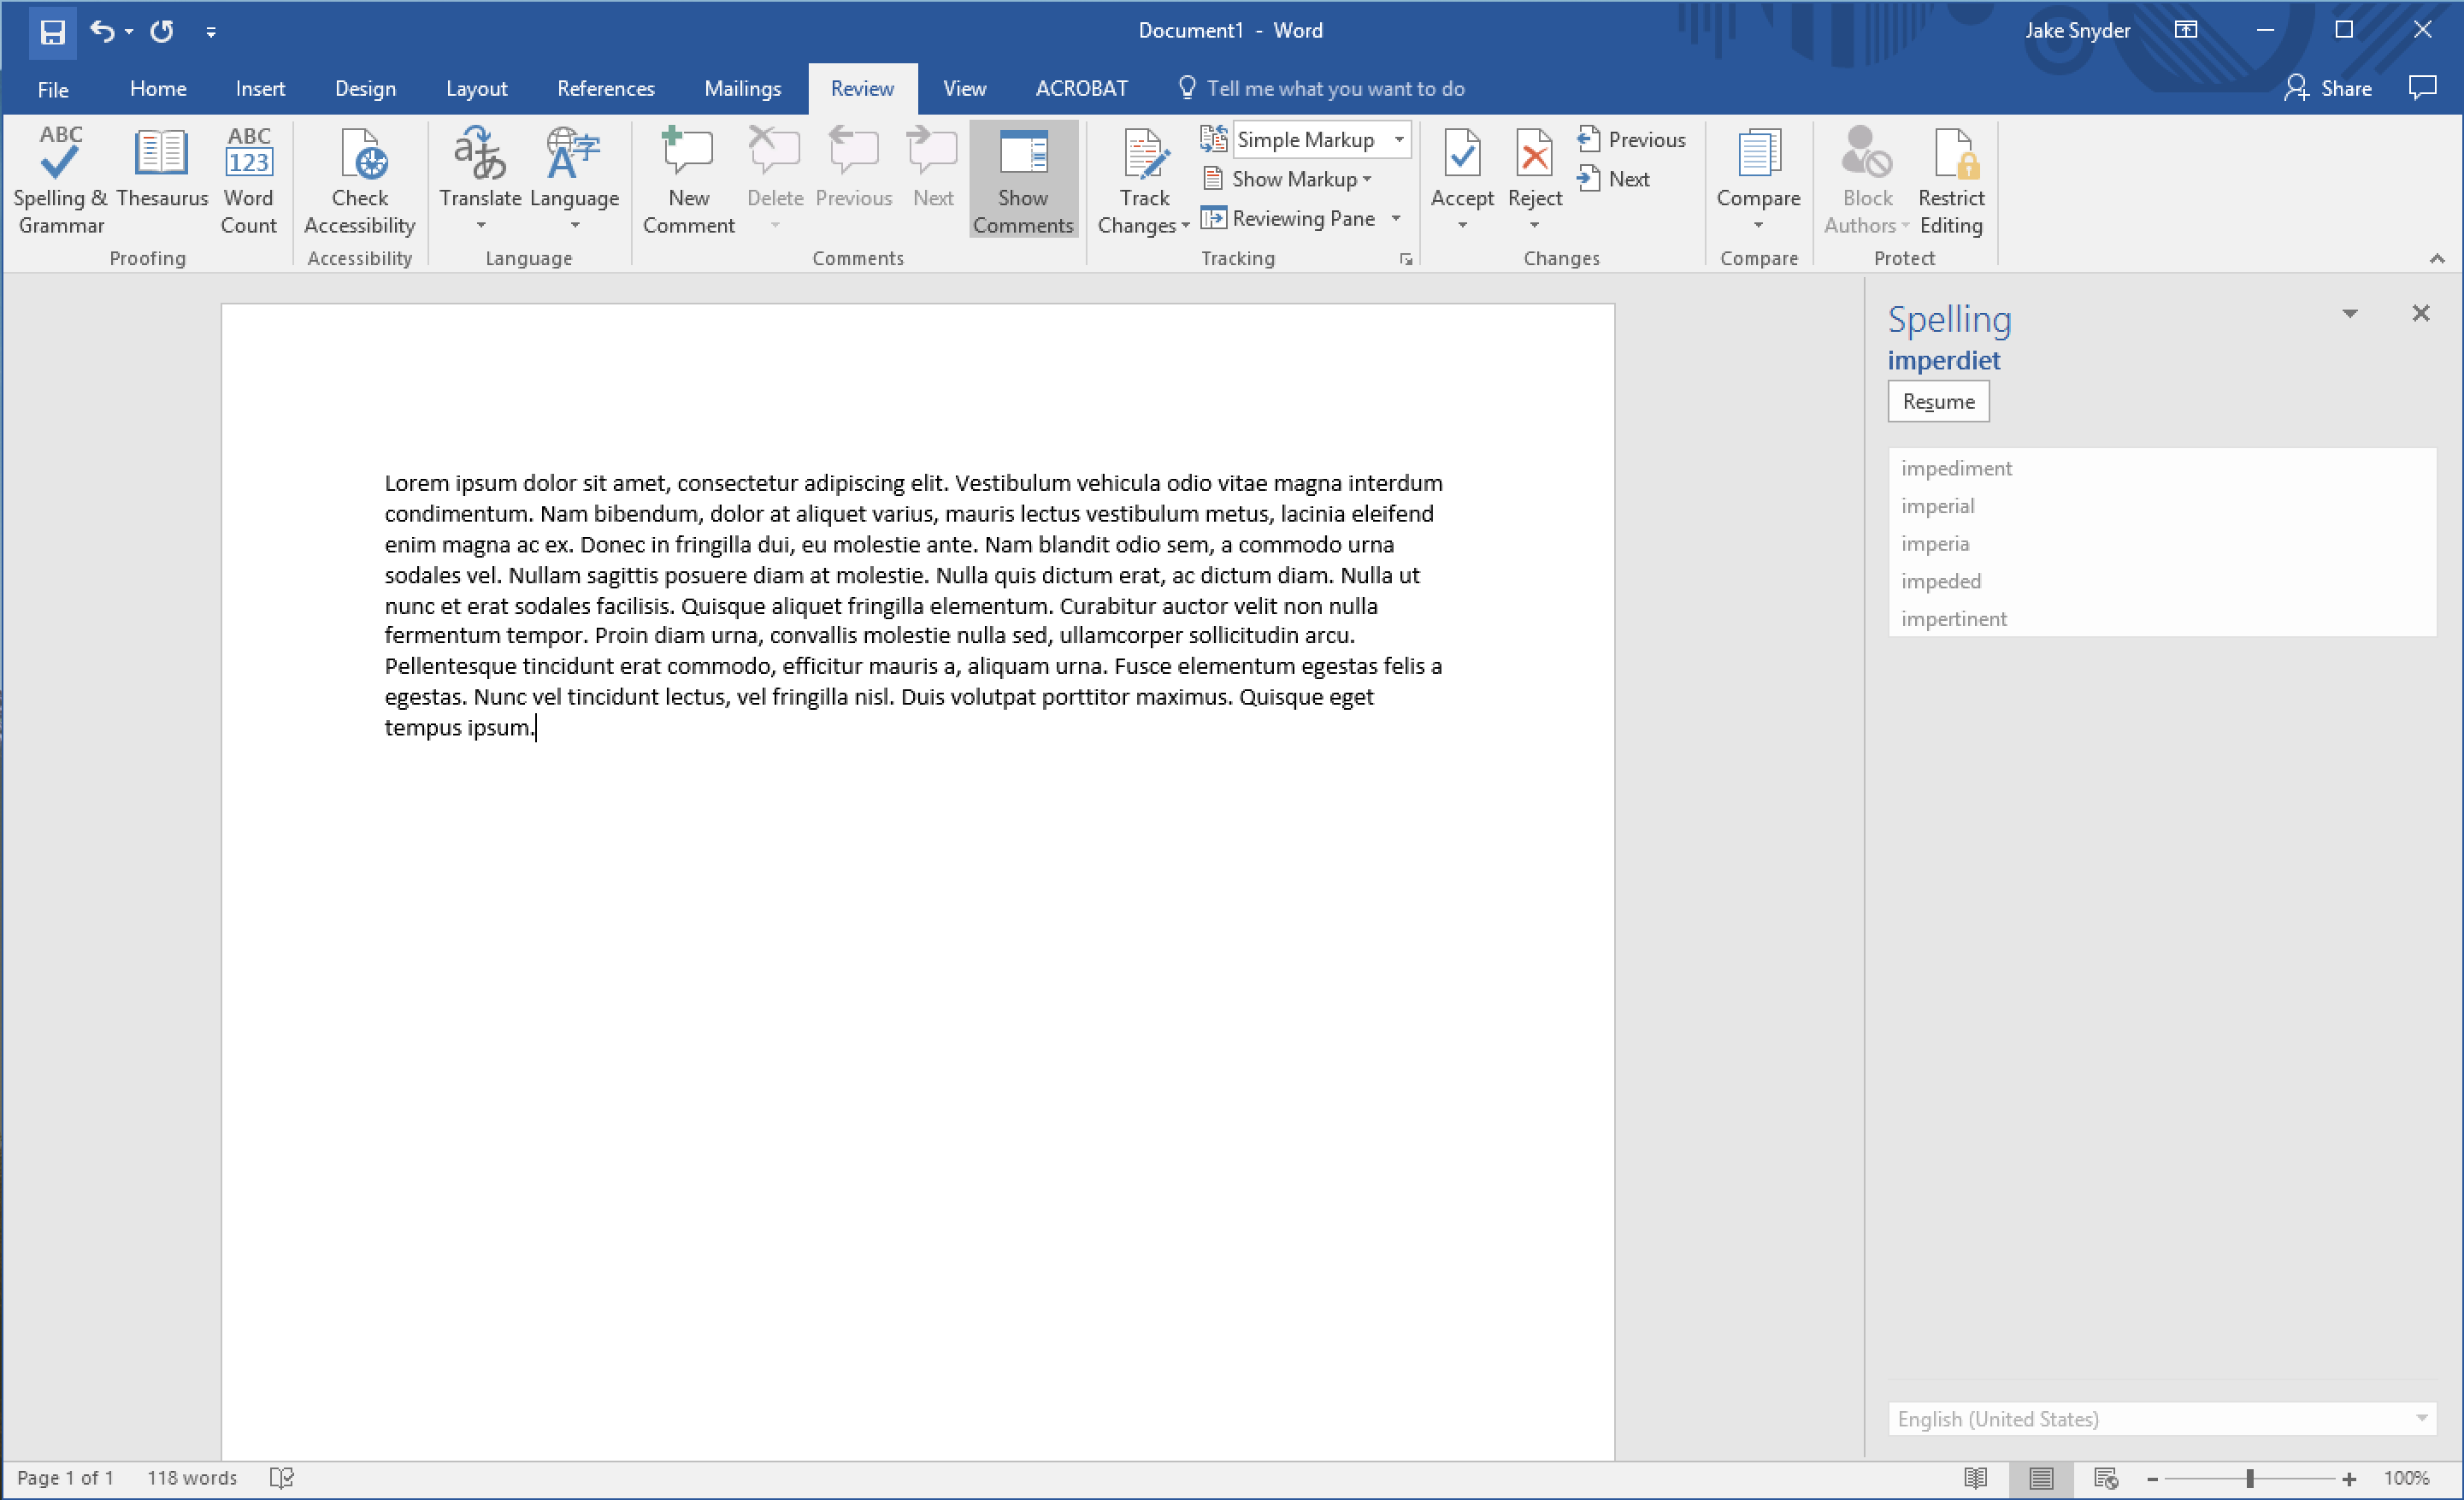This screenshot has height=1500, width=2464.
Task: Toggle Show Comments button
Action: [1023, 180]
